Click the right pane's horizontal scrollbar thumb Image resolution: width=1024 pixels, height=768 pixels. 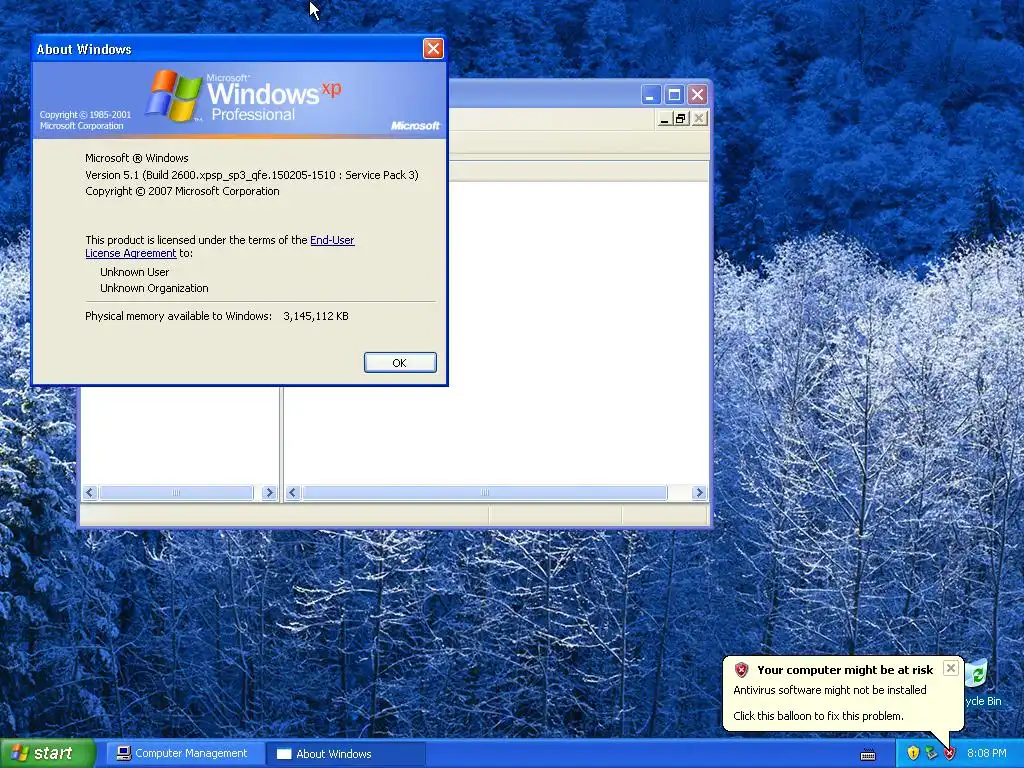pos(485,493)
